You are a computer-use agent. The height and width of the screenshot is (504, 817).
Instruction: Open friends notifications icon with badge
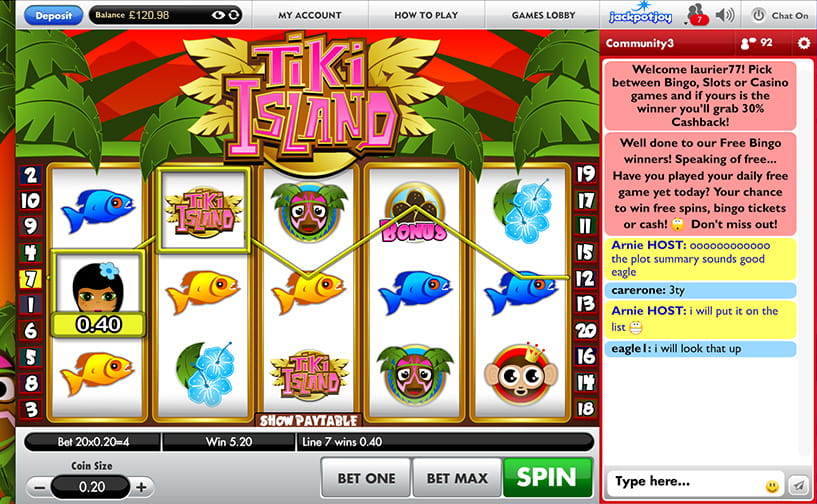click(696, 15)
